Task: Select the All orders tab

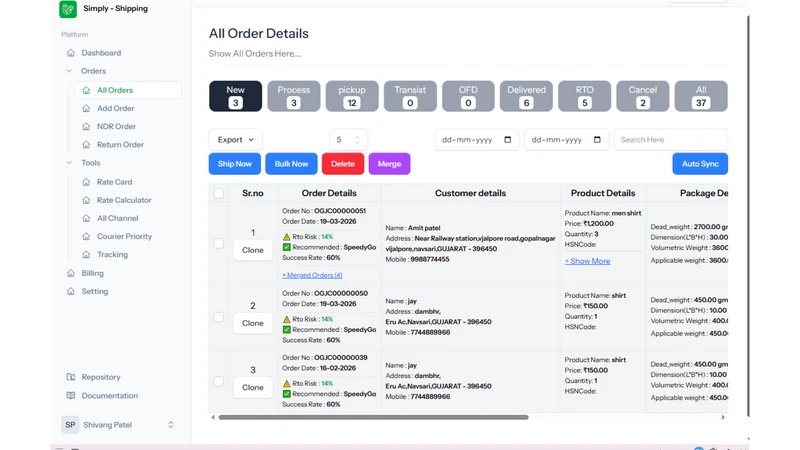Action: (701, 96)
